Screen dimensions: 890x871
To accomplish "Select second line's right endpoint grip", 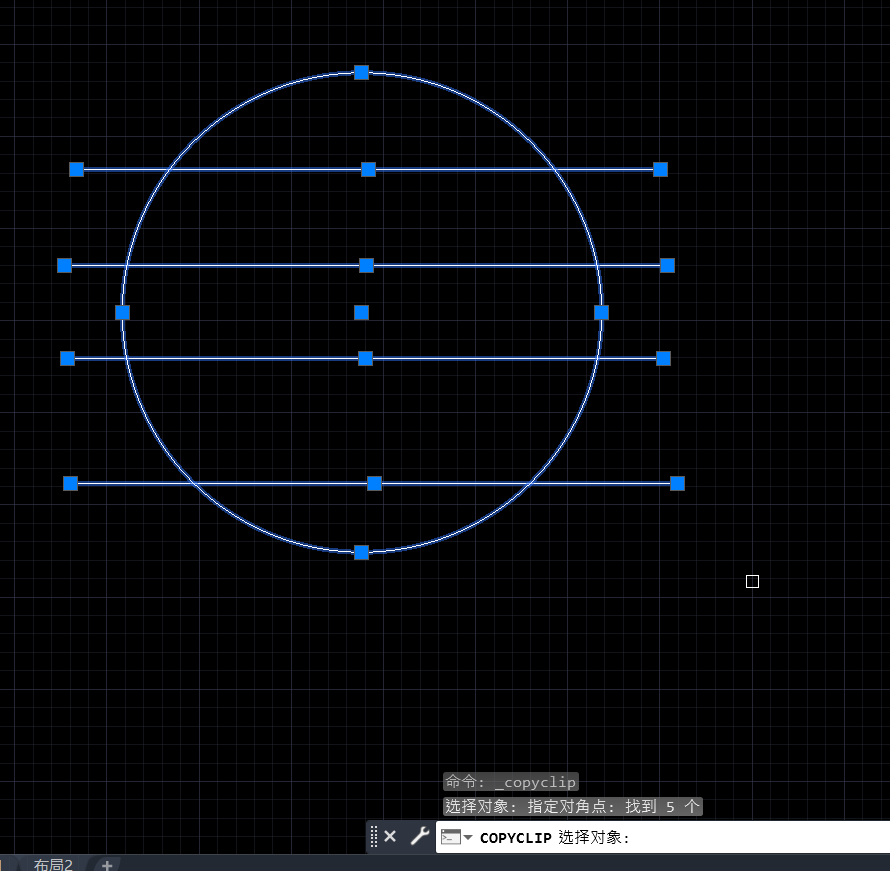I will pyautogui.click(x=667, y=265).
